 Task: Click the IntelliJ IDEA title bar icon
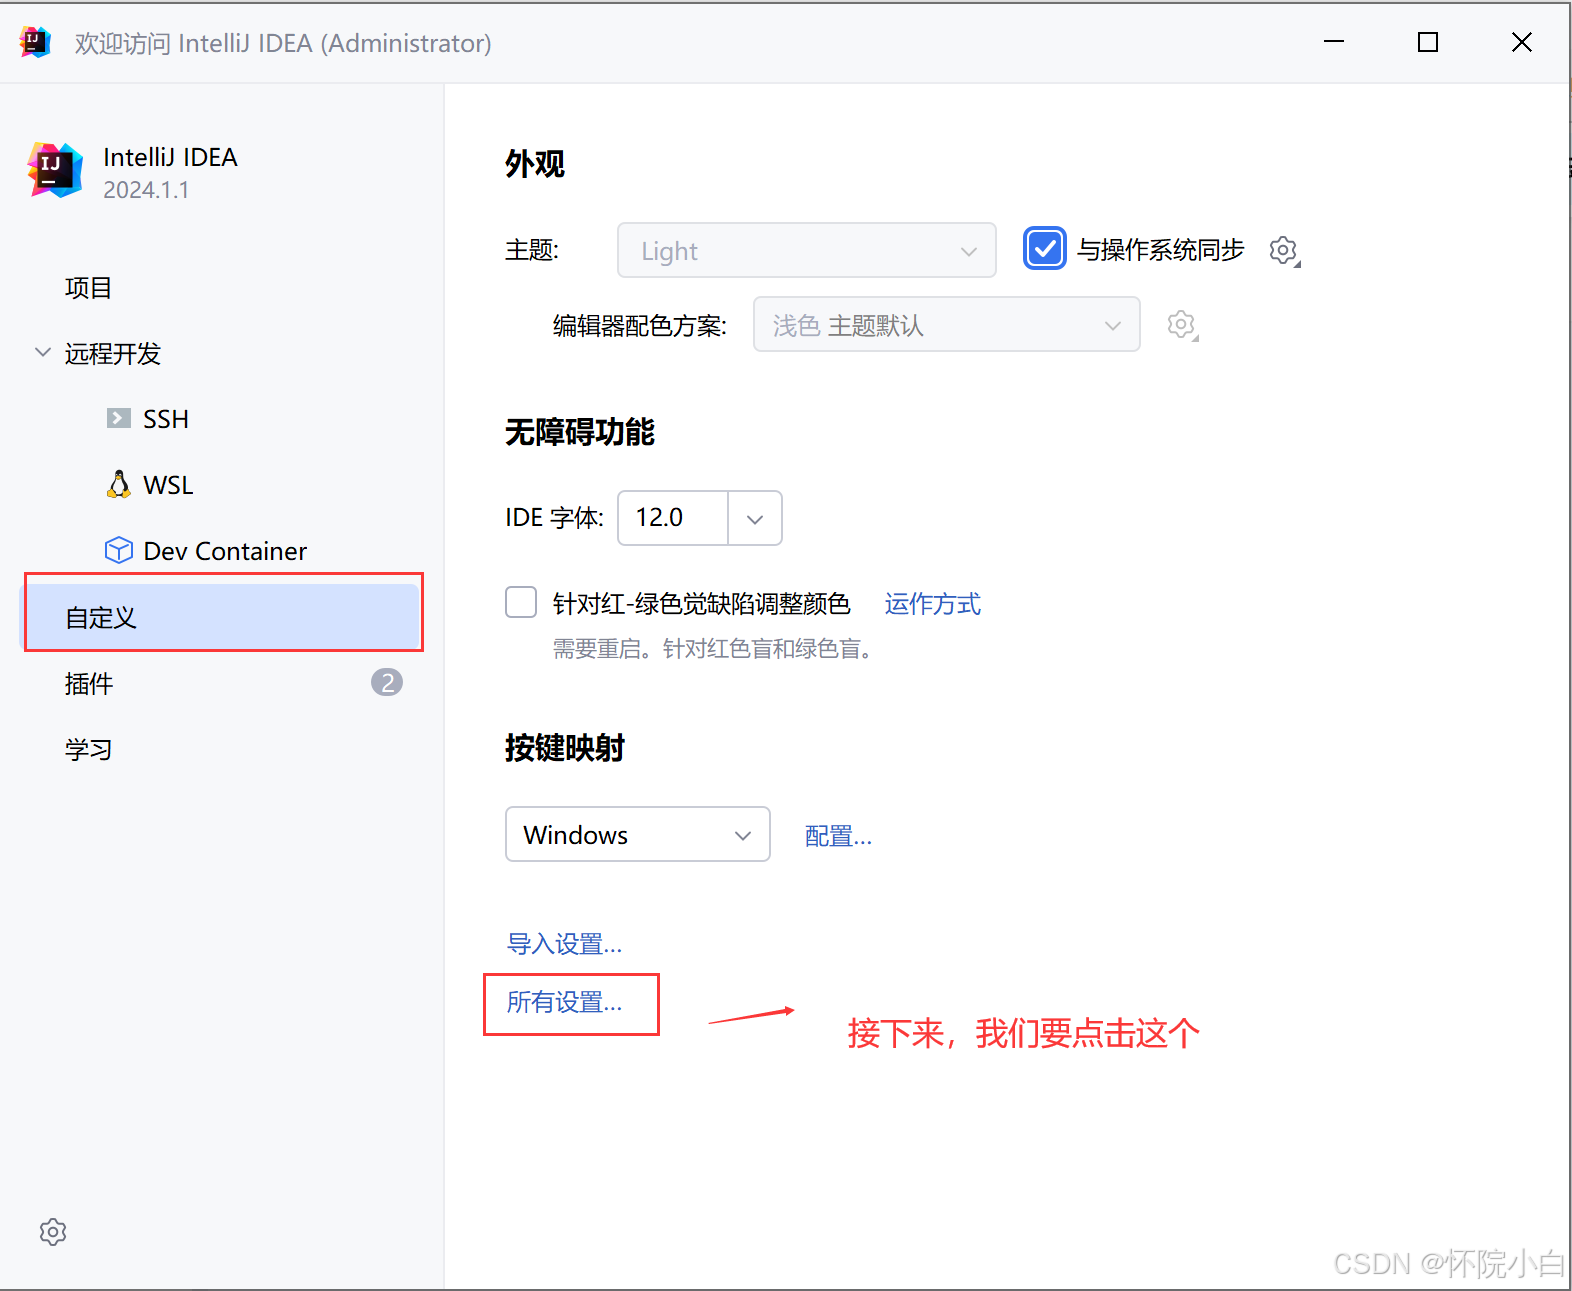(35, 42)
